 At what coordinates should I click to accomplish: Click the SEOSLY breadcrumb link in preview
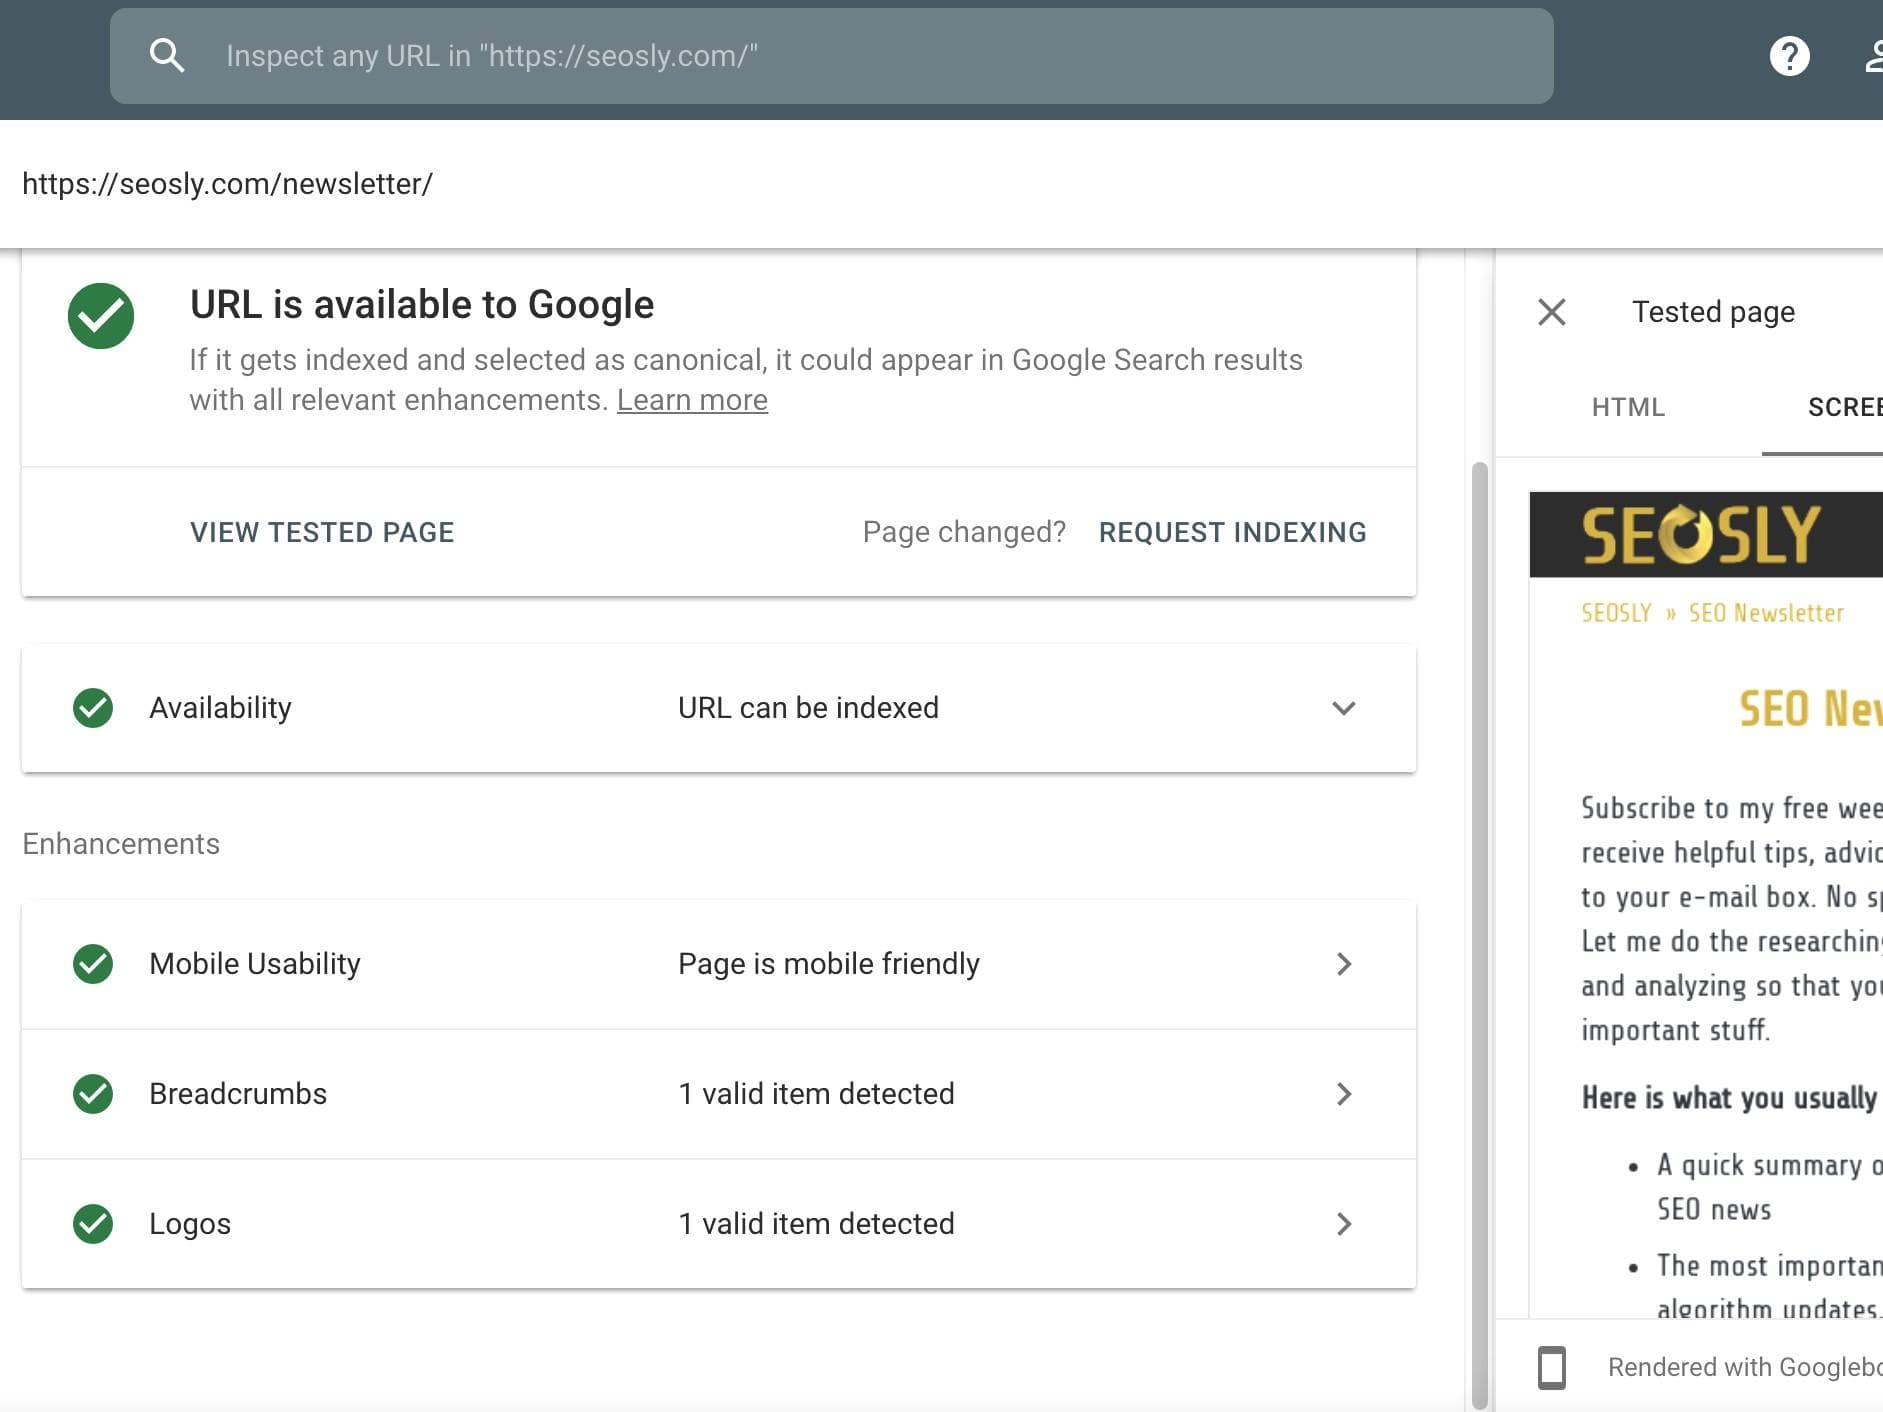pyautogui.click(x=1616, y=613)
